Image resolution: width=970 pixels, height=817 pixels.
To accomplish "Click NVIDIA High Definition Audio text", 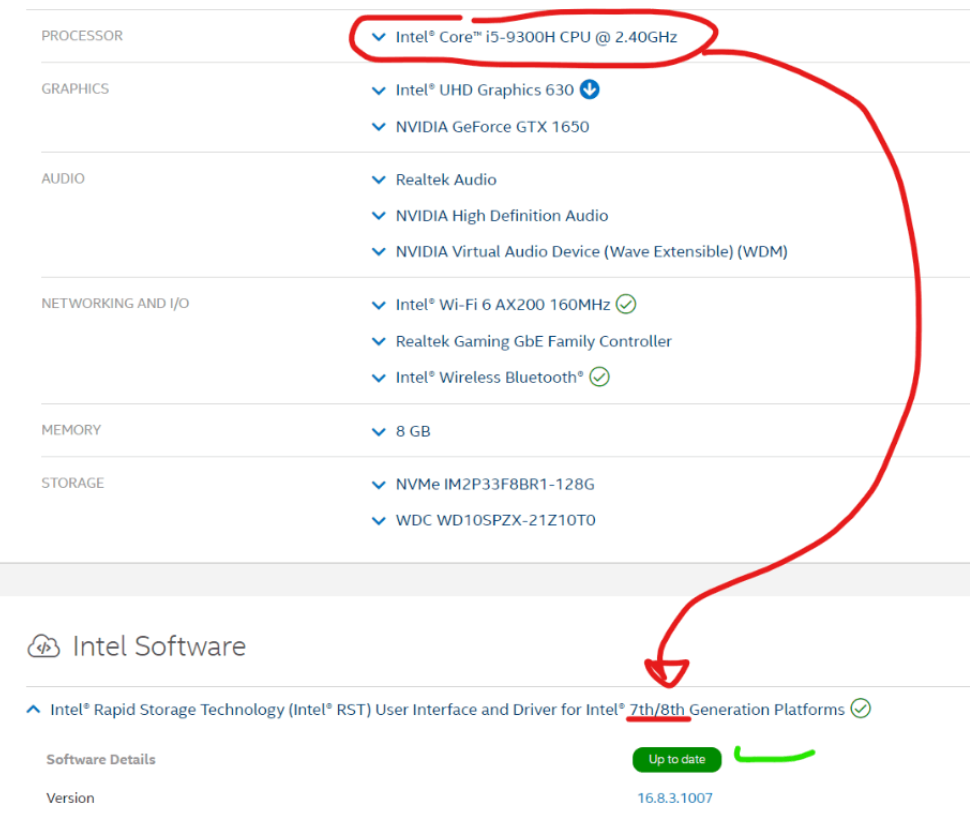I will click(x=502, y=216).
